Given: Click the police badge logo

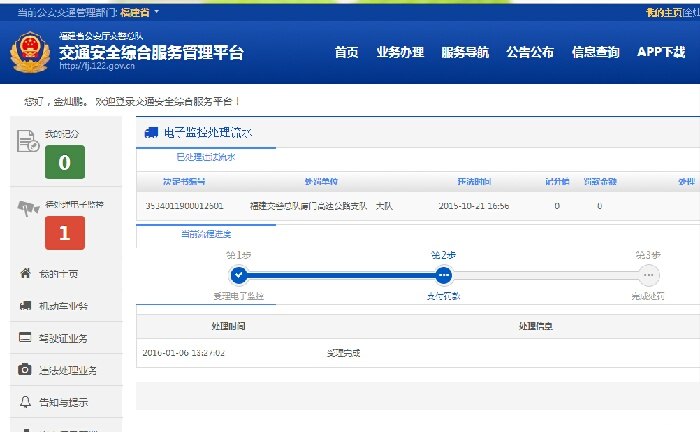Looking at the screenshot, I should point(28,54).
